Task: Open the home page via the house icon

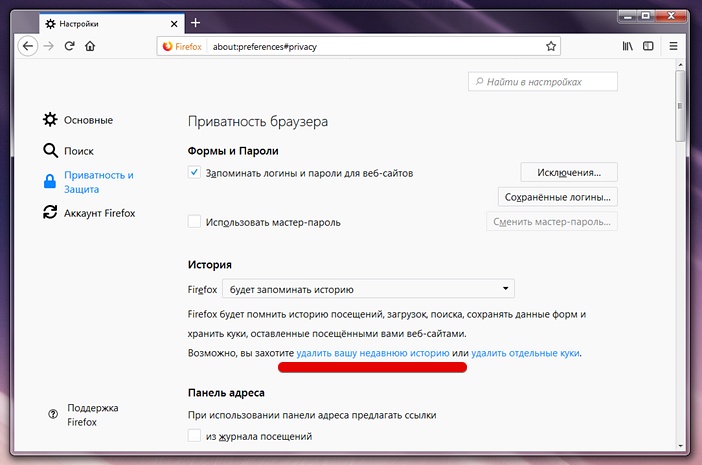Action: (x=90, y=46)
